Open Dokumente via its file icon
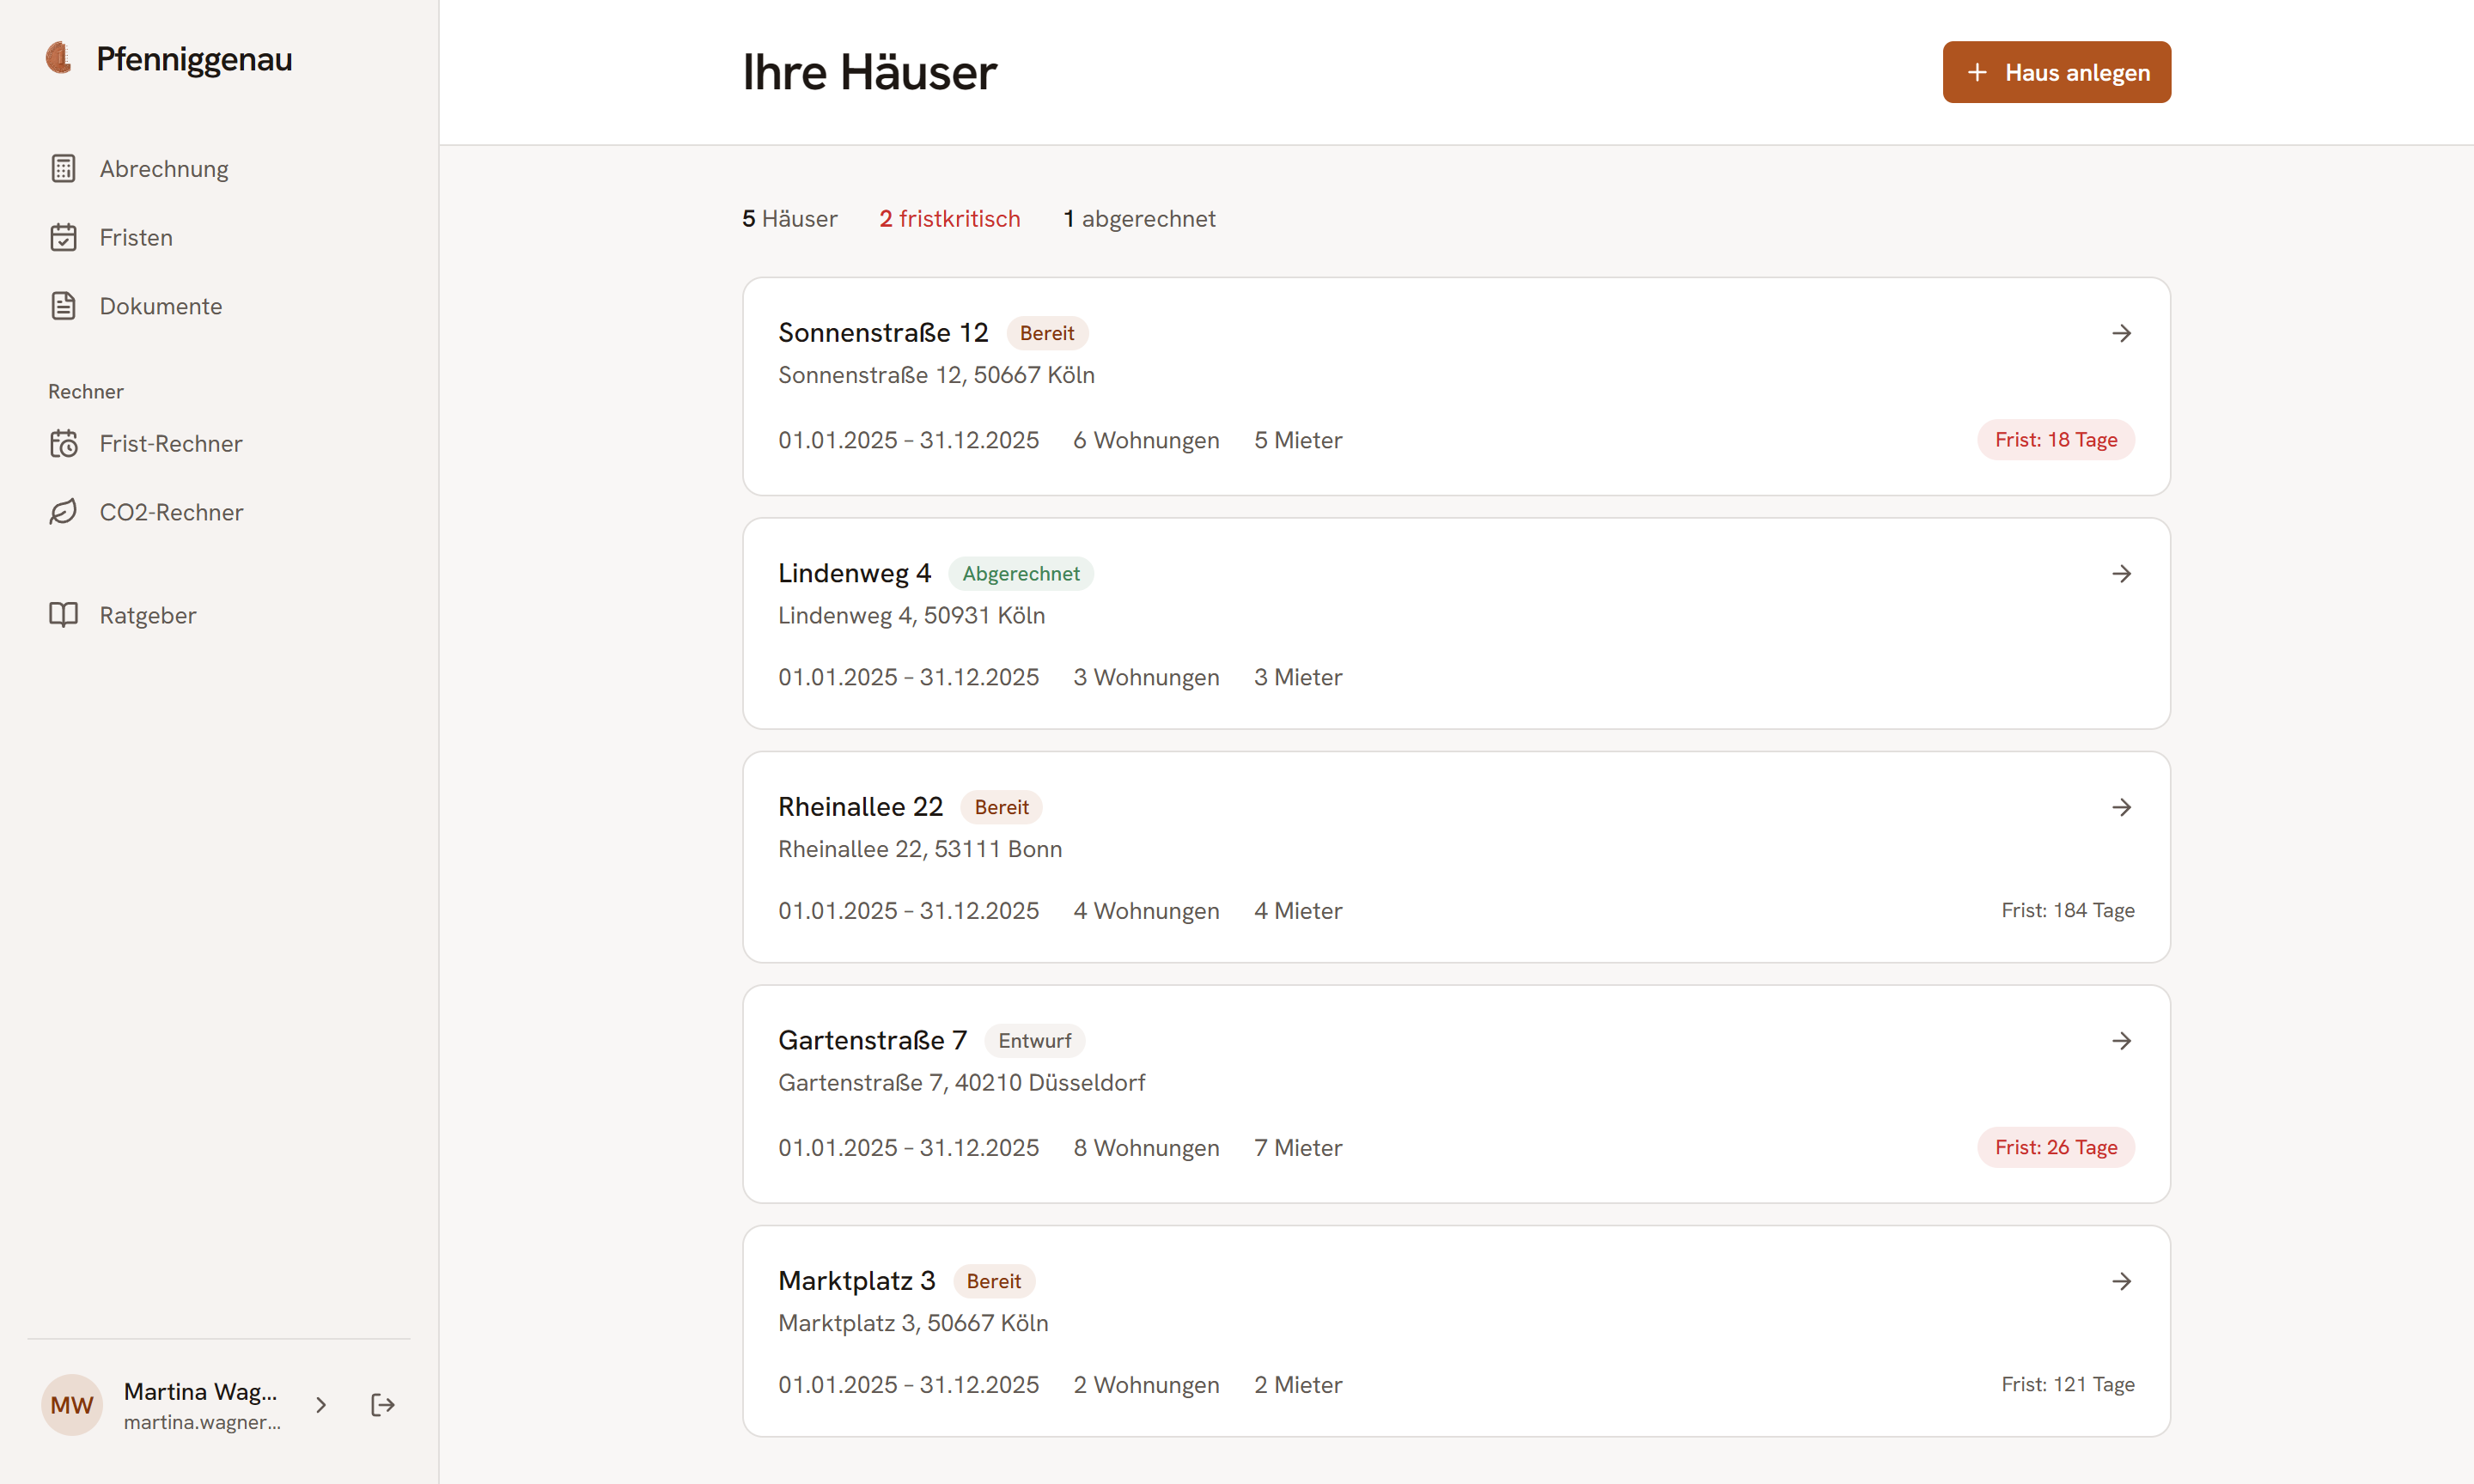This screenshot has width=2474, height=1484. coord(63,306)
